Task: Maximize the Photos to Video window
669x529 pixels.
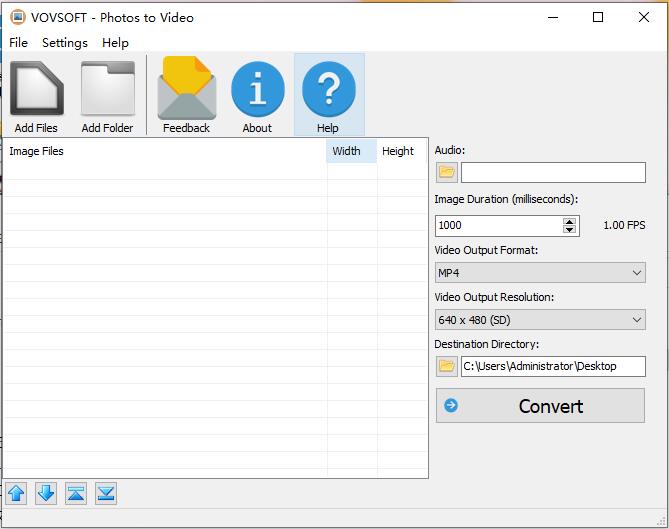Action: point(598,17)
